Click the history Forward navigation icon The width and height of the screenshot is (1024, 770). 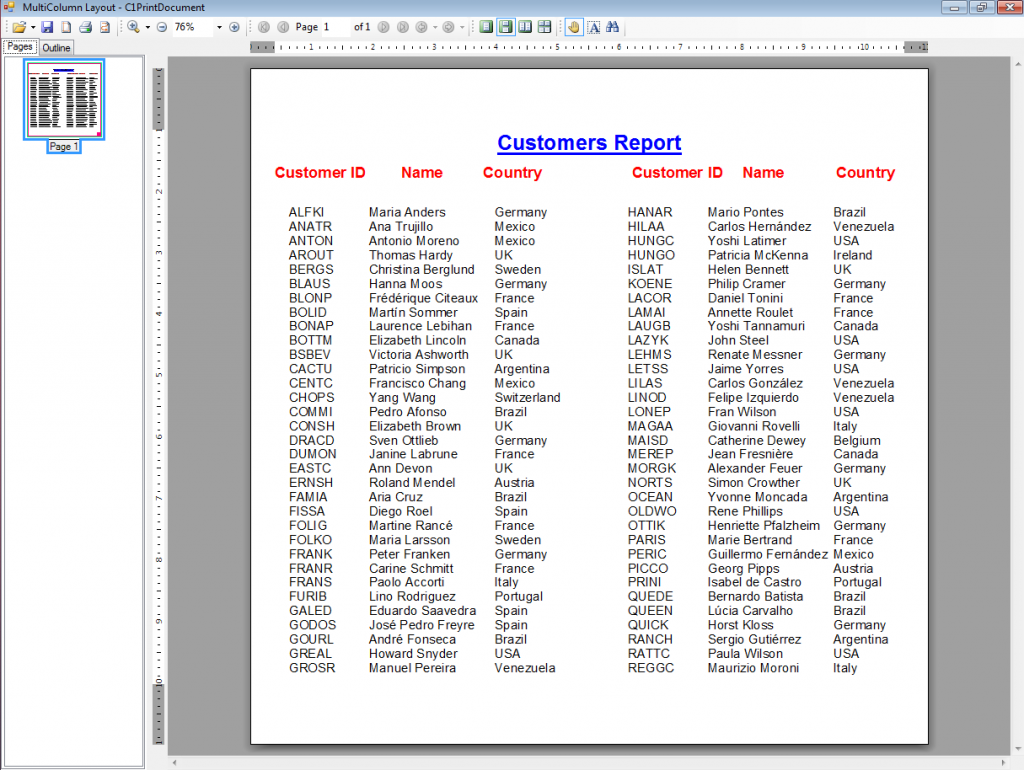(x=448, y=27)
